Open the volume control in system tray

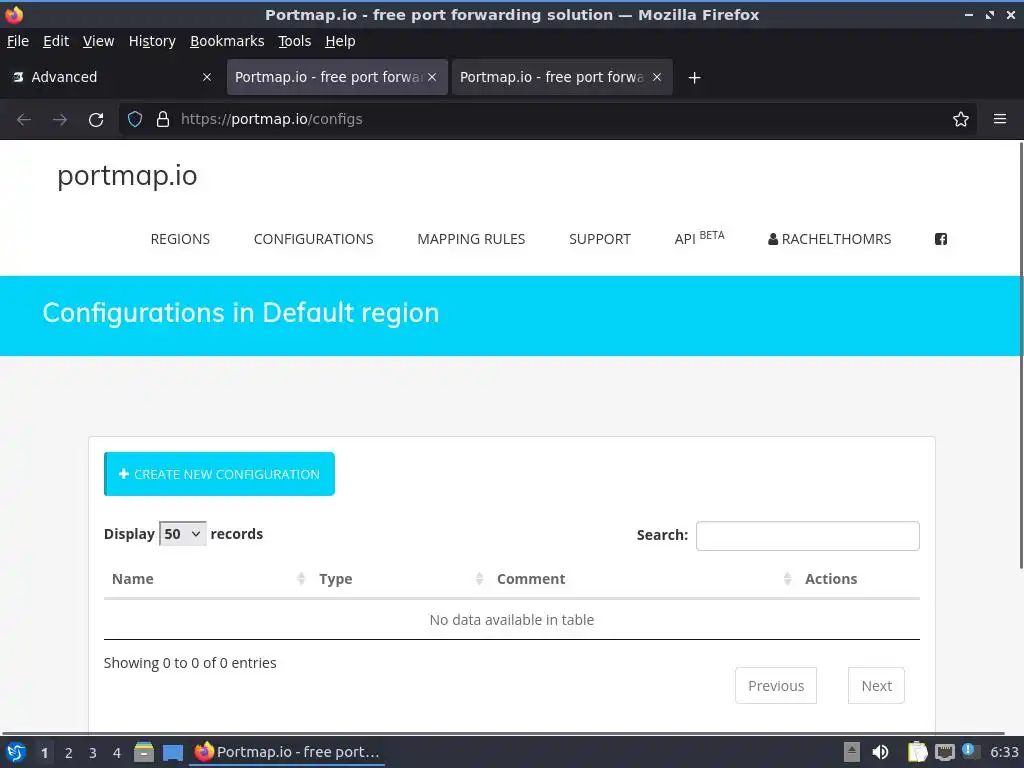click(x=880, y=752)
